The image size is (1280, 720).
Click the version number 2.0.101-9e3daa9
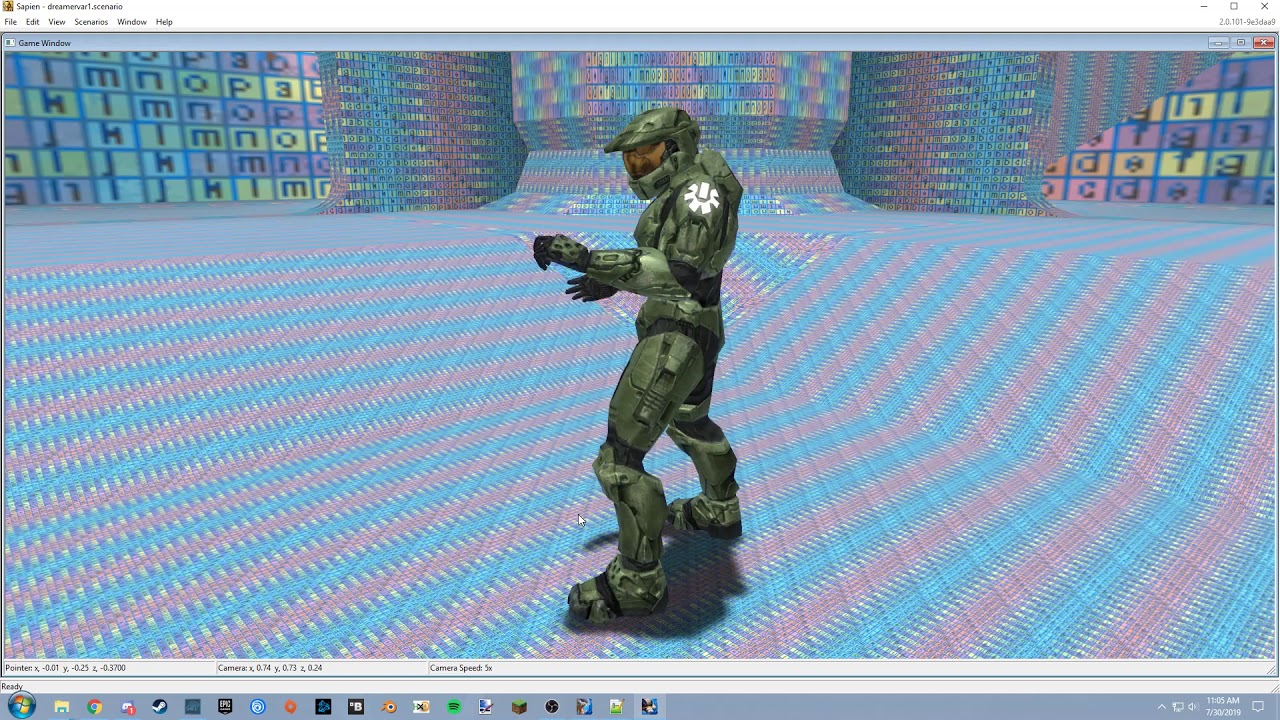(1247, 22)
